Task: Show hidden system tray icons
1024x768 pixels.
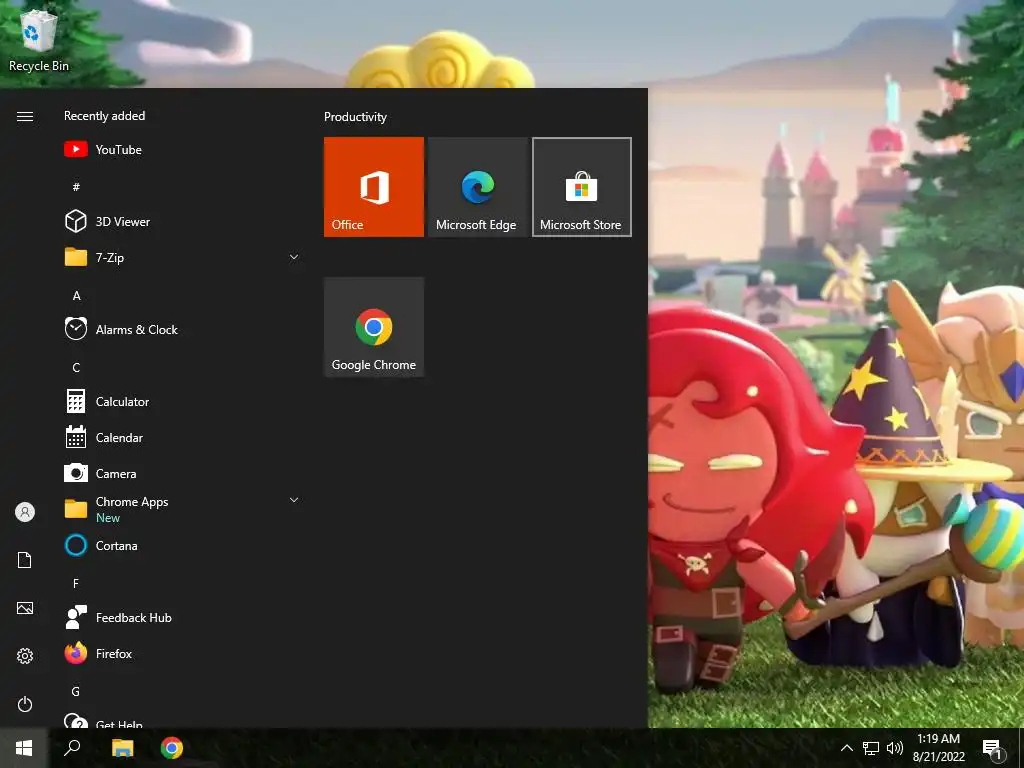Action: (x=846, y=748)
